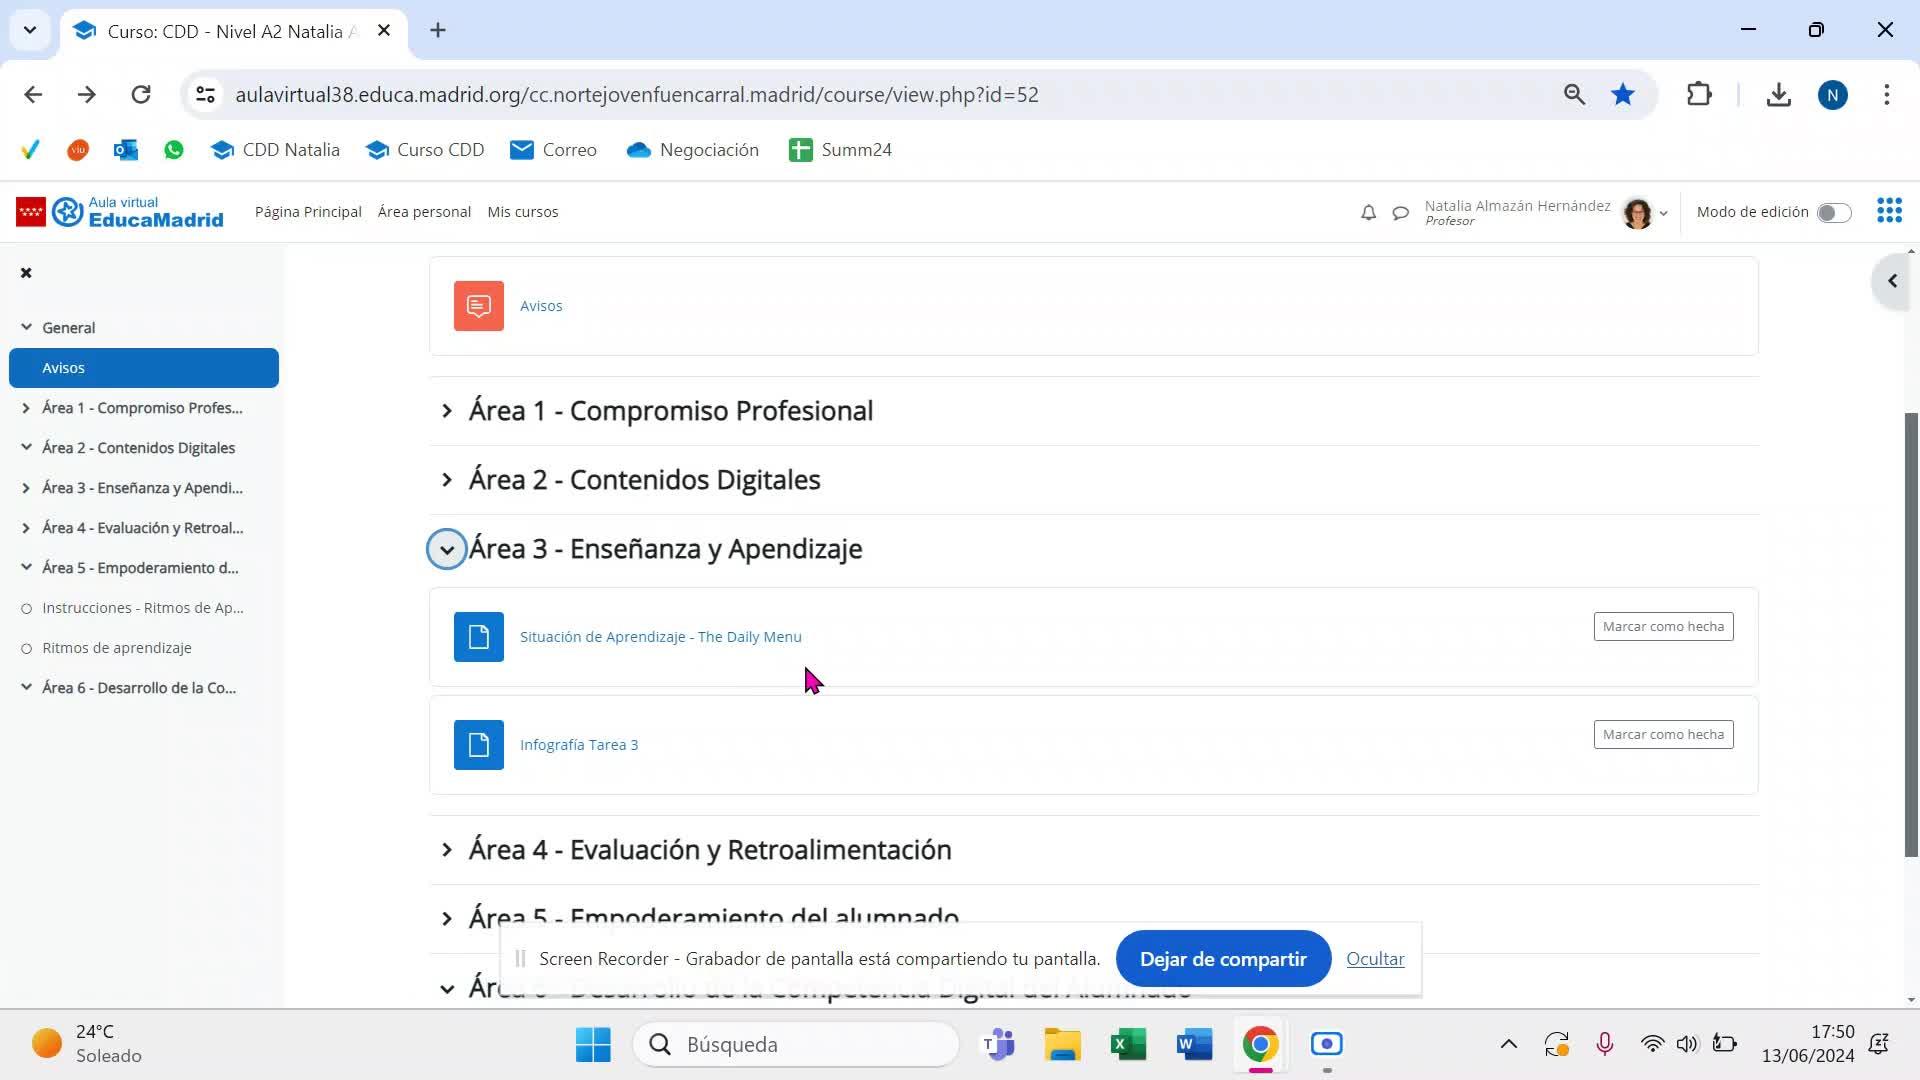Click the Infografía Tarea 3 page icon
Screen dimensions: 1920x1080
(x=478, y=745)
